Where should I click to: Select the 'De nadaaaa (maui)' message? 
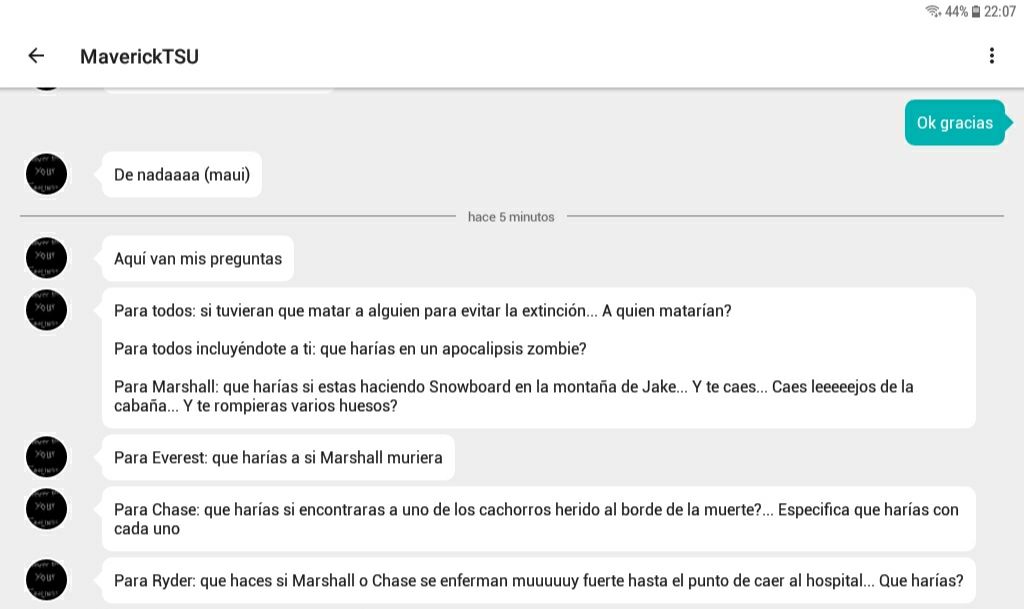[x=181, y=174]
